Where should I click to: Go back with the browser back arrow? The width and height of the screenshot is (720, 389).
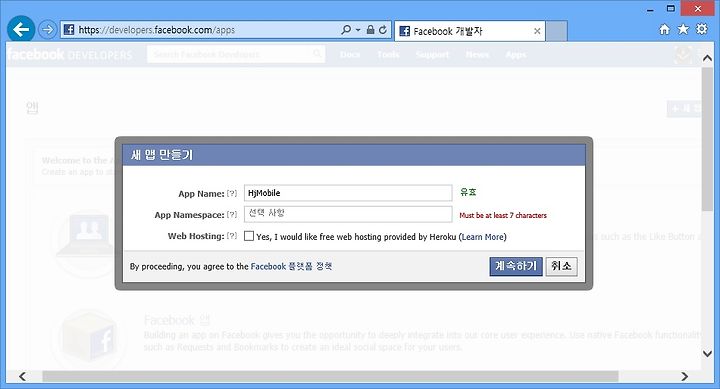point(21,30)
